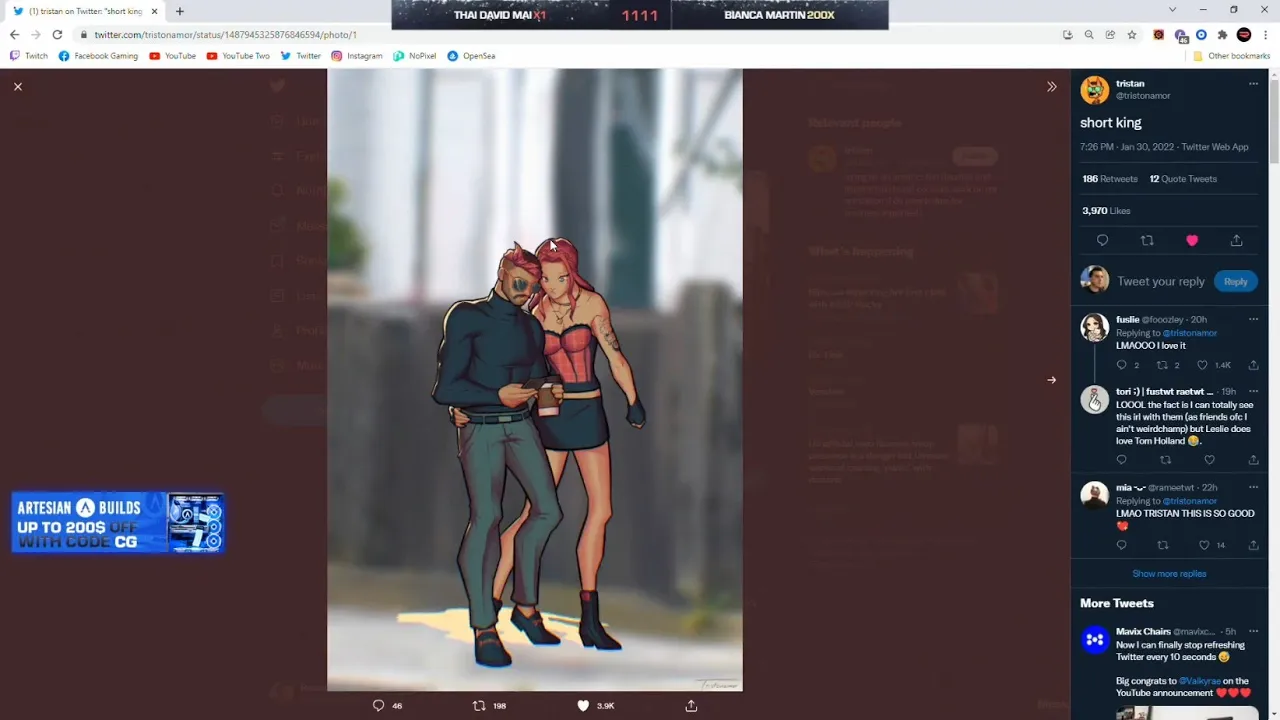
Task: Click Show more replies
Action: 1169,574
